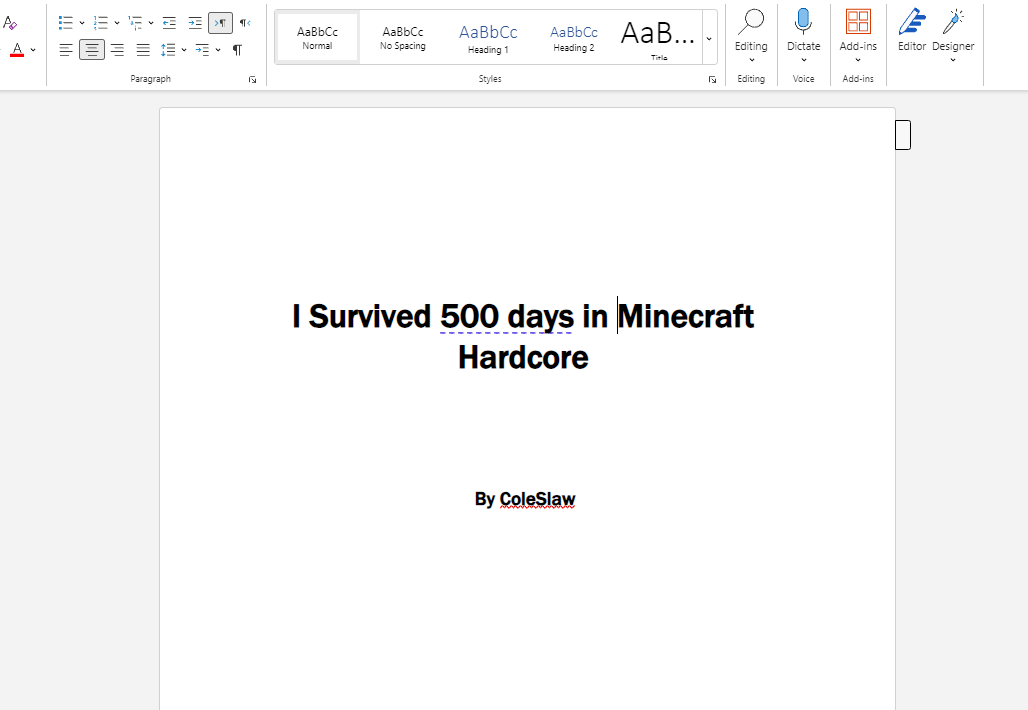
Task: Toggle show paragraph marks
Action: pos(237,50)
